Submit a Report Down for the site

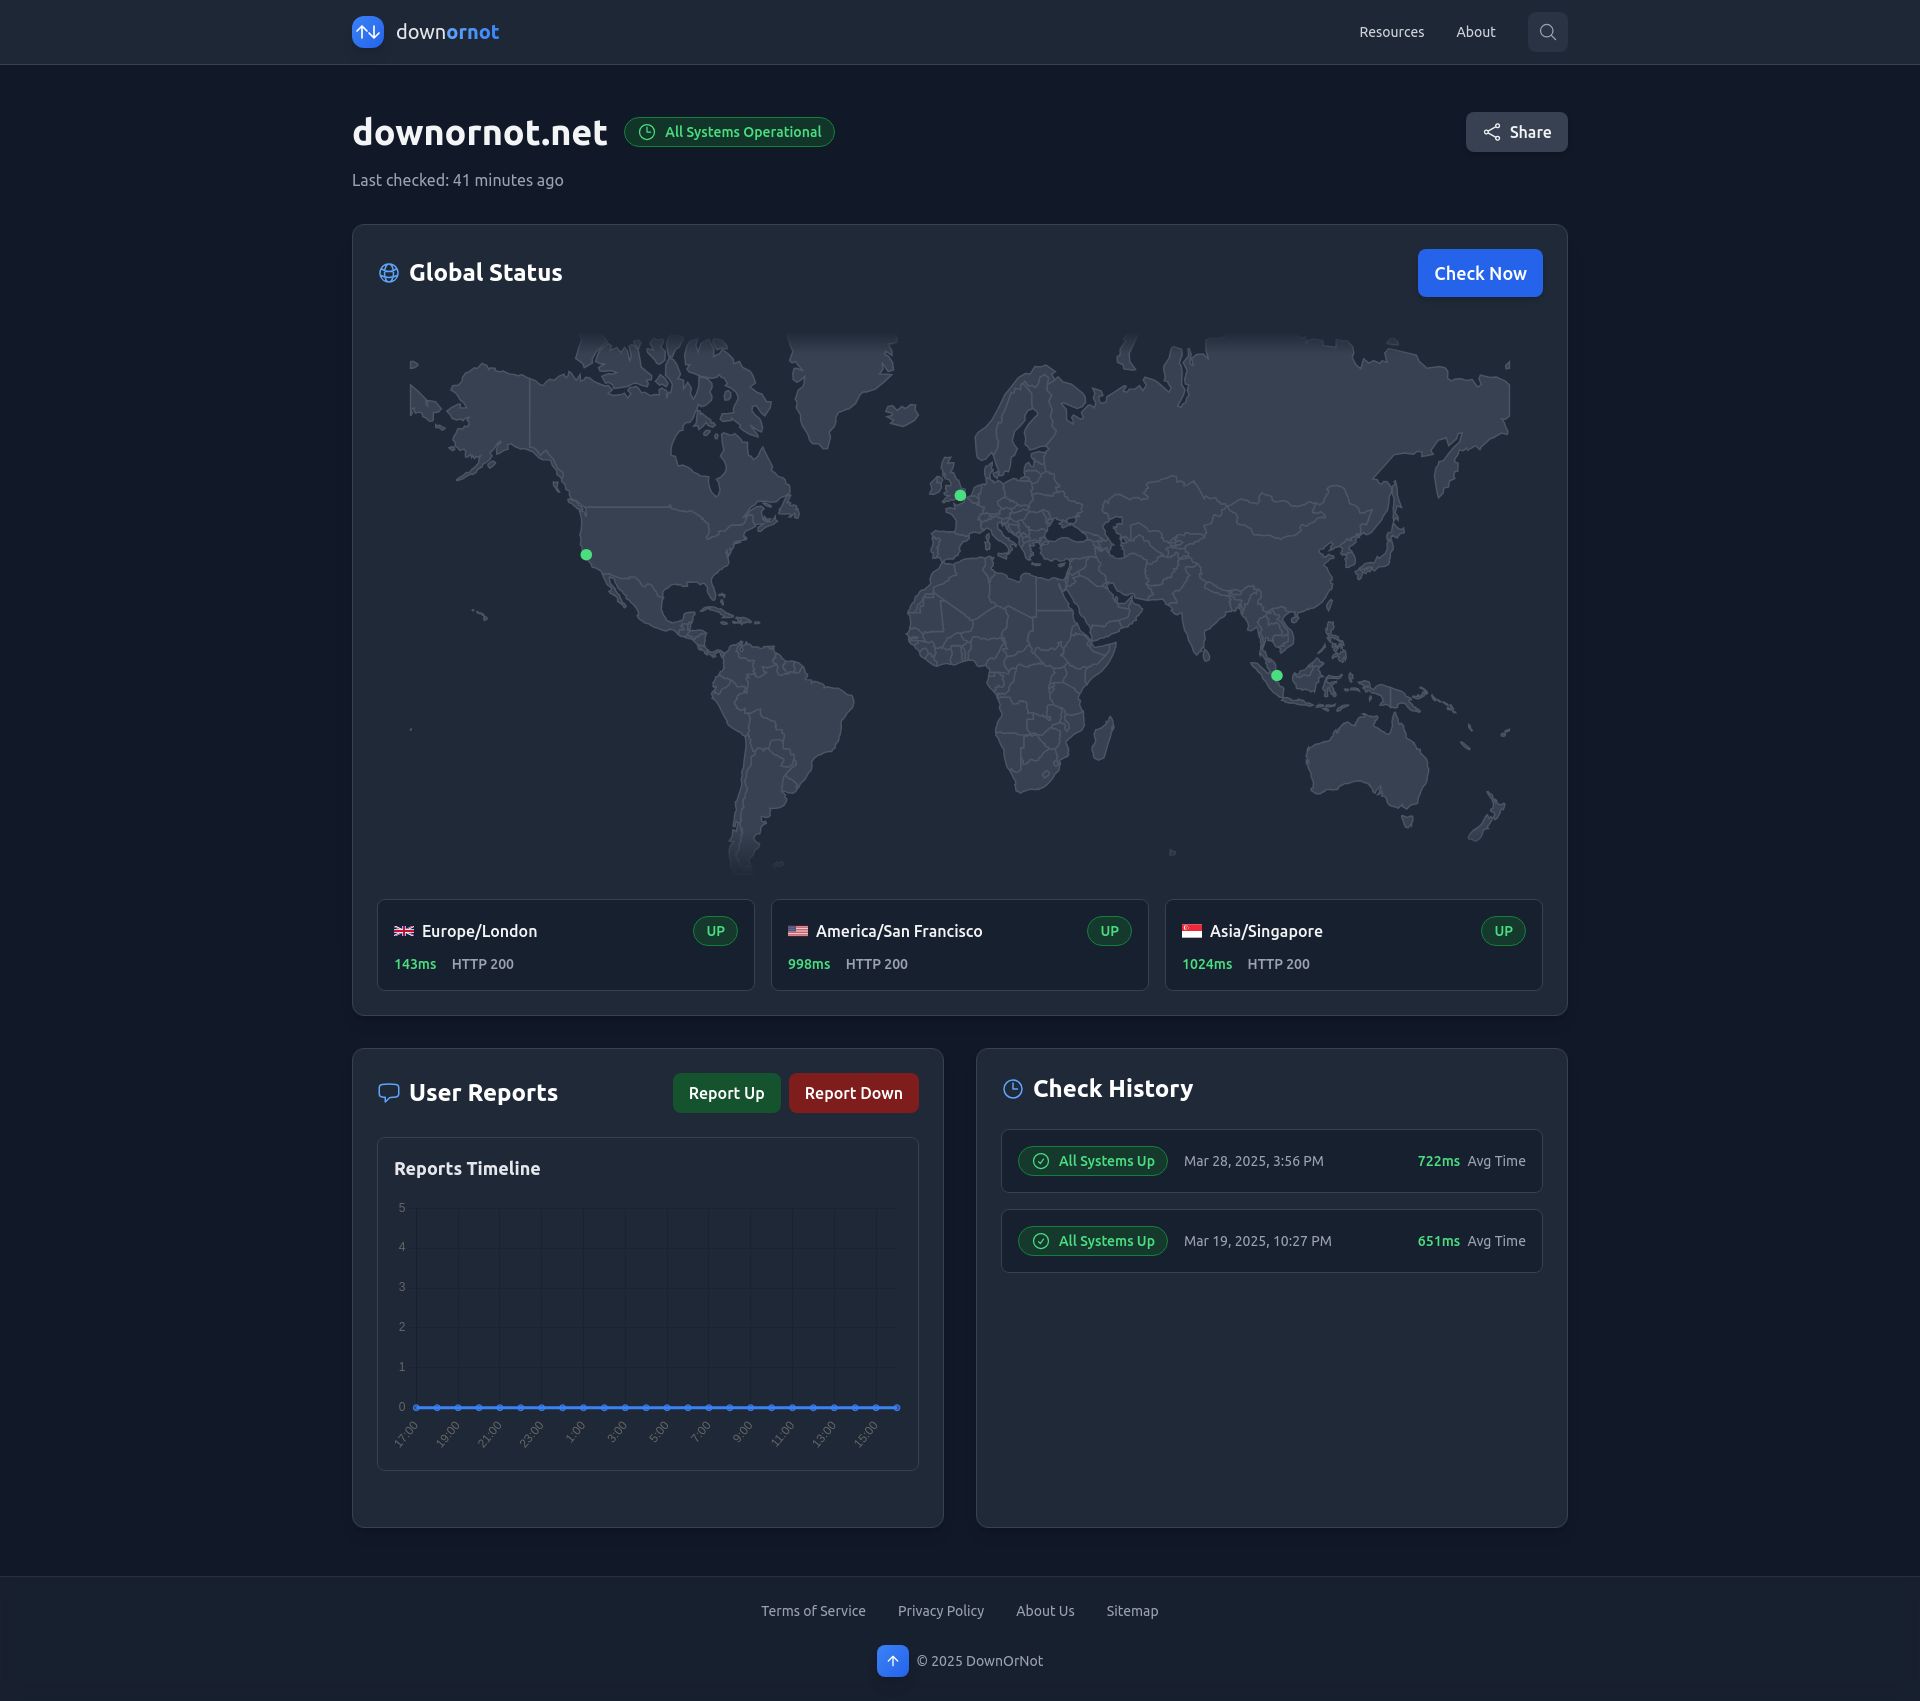click(x=853, y=1092)
